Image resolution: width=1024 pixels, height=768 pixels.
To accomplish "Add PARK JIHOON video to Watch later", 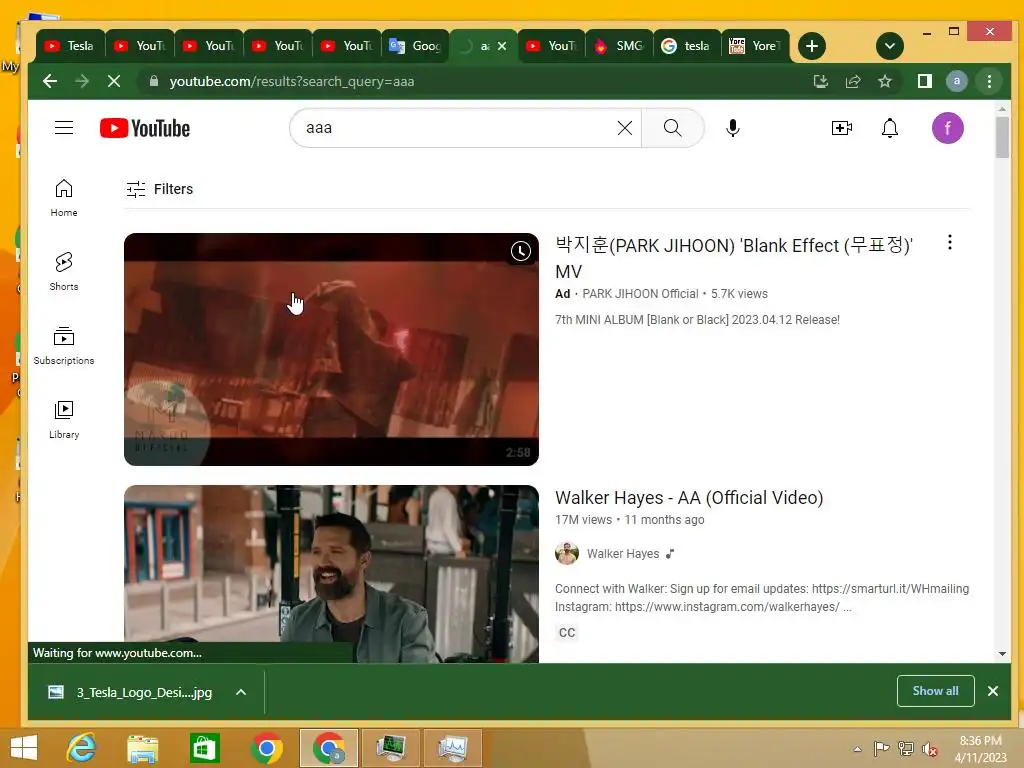I will click(x=520, y=251).
